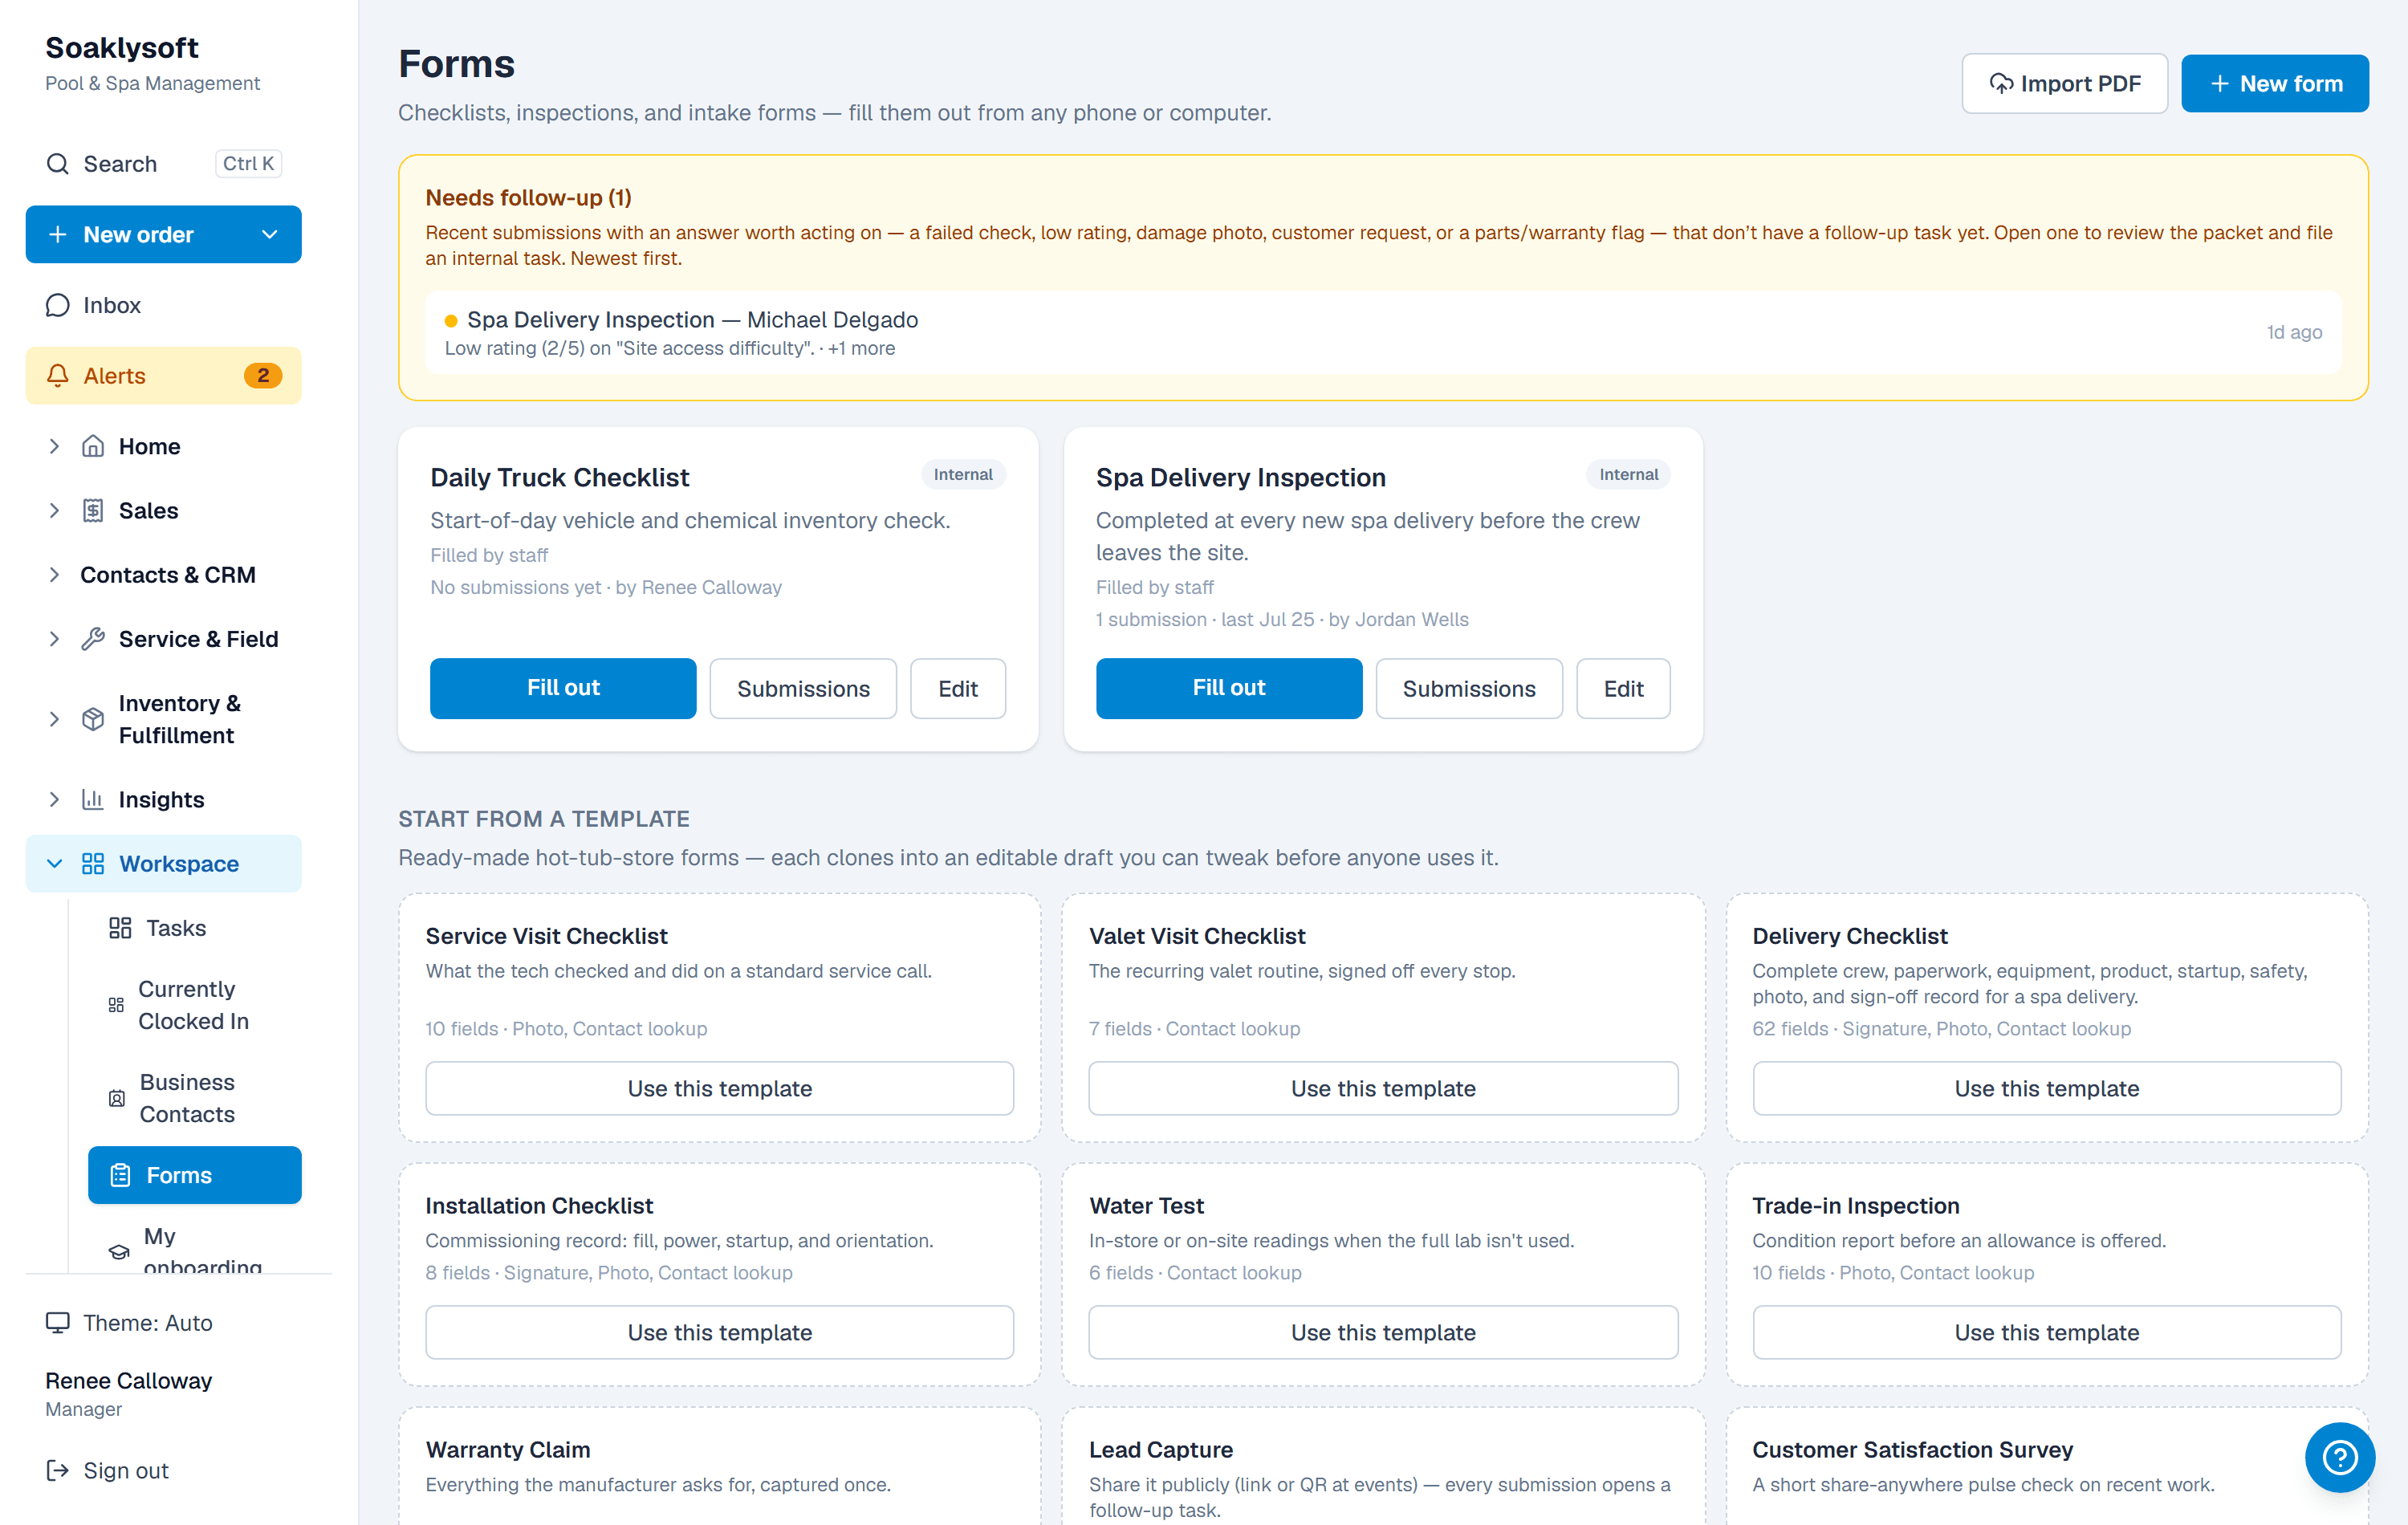Click the Service & Field wrench icon

(x=93, y=639)
